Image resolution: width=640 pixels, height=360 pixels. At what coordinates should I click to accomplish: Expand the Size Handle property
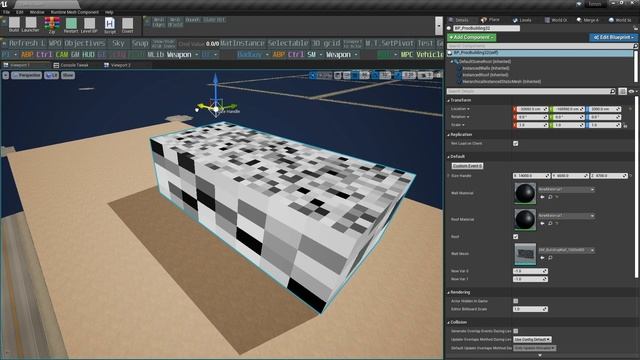[x=449, y=176]
